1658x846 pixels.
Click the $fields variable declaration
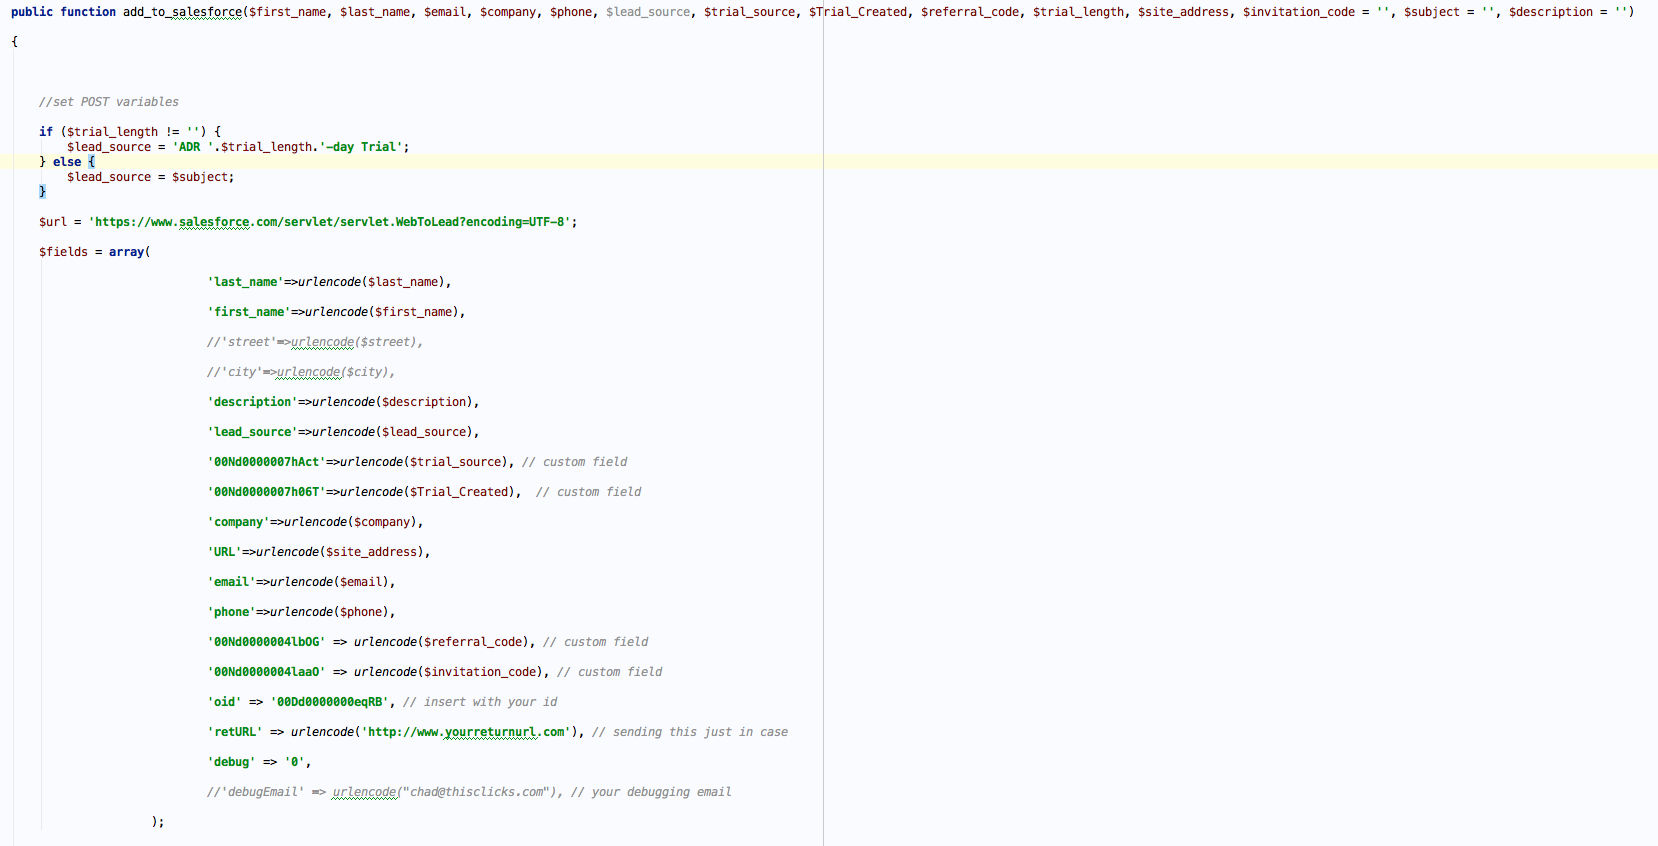(x=63, y=252)
